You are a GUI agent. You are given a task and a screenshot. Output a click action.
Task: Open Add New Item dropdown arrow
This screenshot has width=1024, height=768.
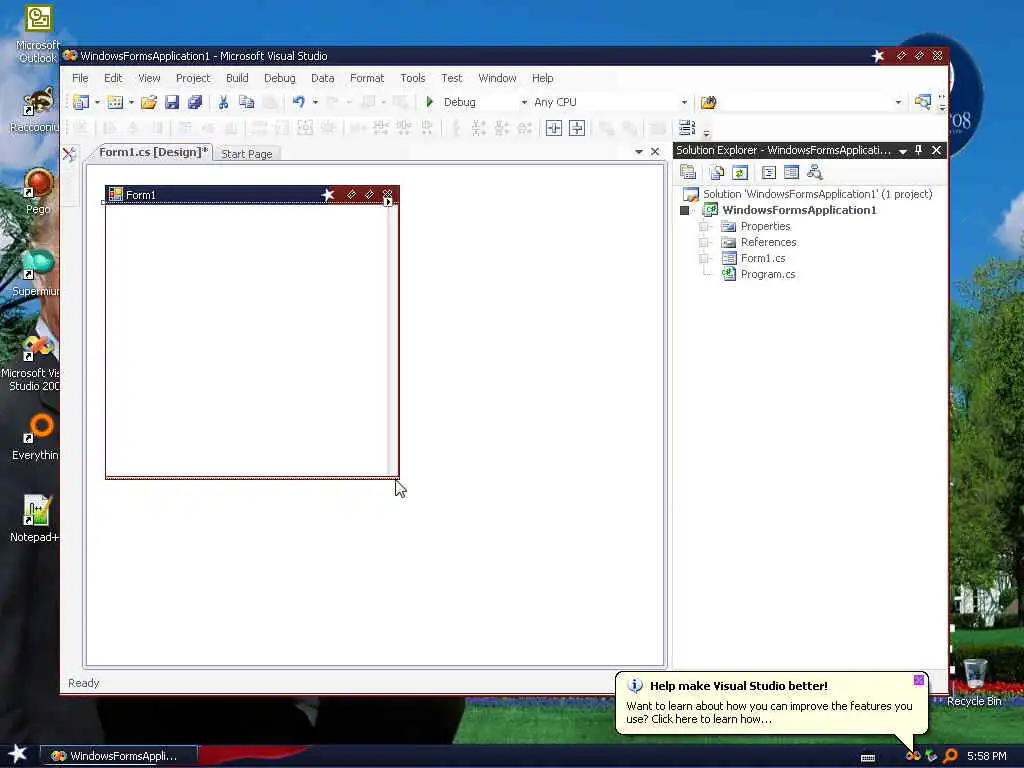click(131, 103)
